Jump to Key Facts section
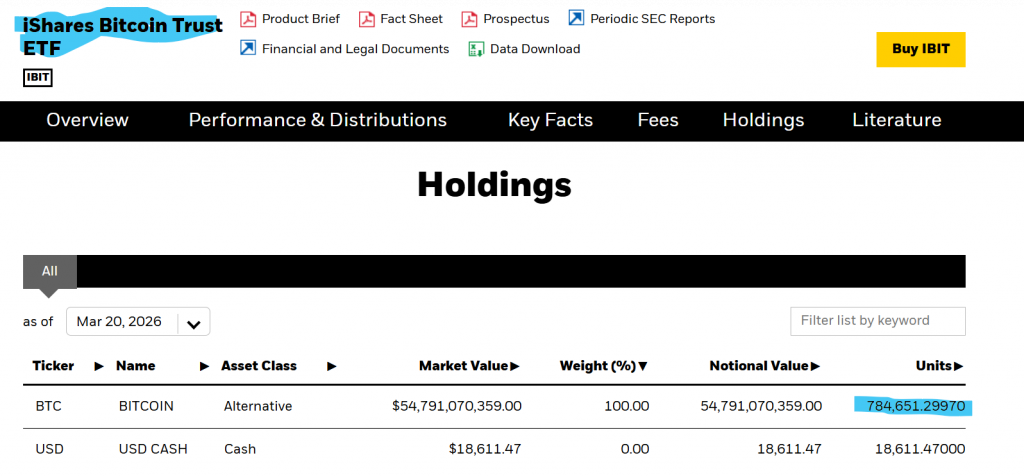 point(550,120)
